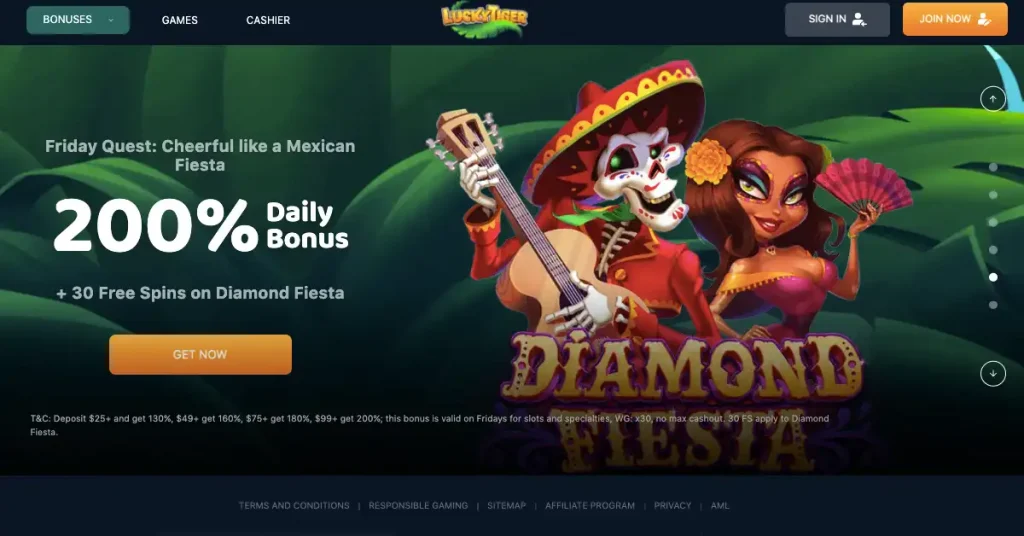Open the Privacy link
The image size is (1024, 536).
pyautogui.click(x=672, y=505)
